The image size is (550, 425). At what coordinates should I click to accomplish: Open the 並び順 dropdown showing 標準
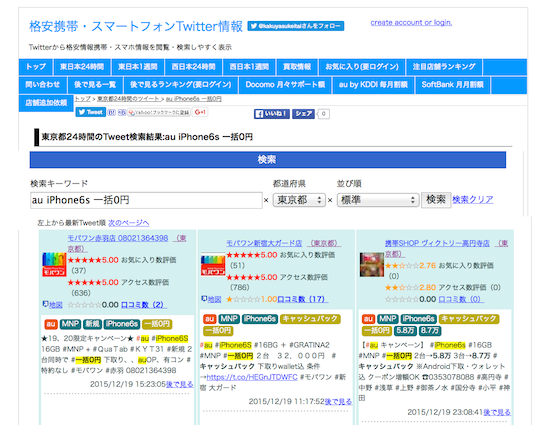point(378,200)
